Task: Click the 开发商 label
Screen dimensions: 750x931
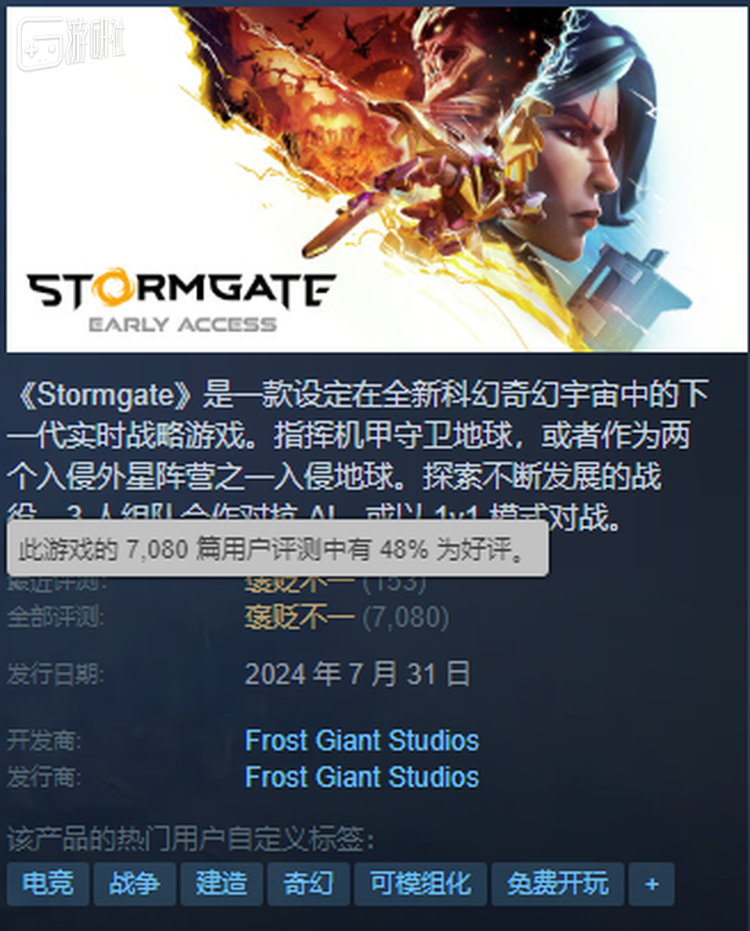Action: point(44,741)
